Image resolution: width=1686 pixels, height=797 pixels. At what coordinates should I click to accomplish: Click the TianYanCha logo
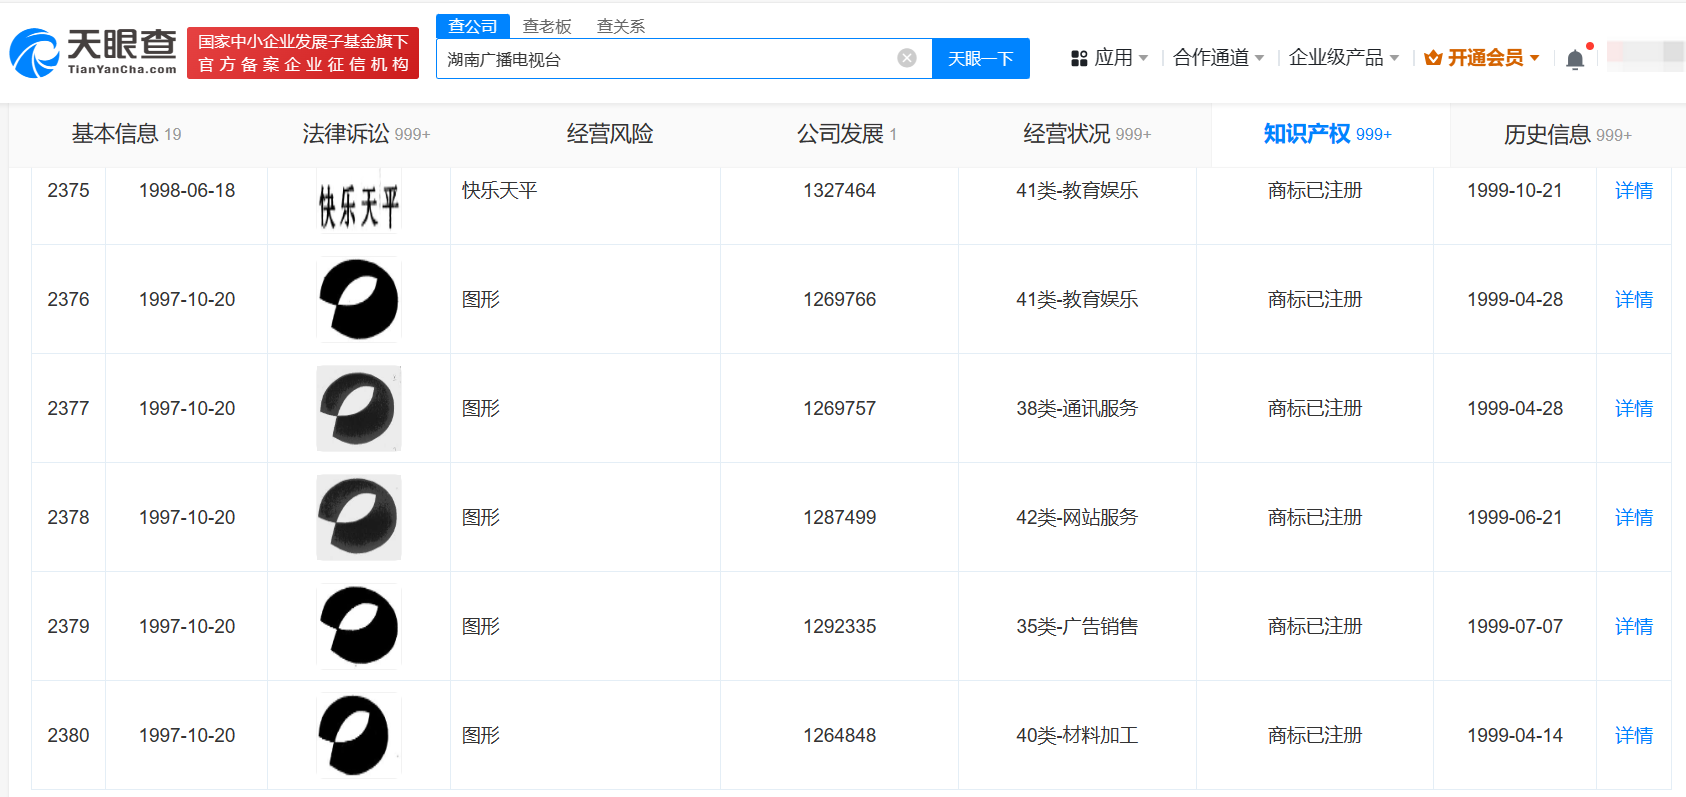pos(93,52)
